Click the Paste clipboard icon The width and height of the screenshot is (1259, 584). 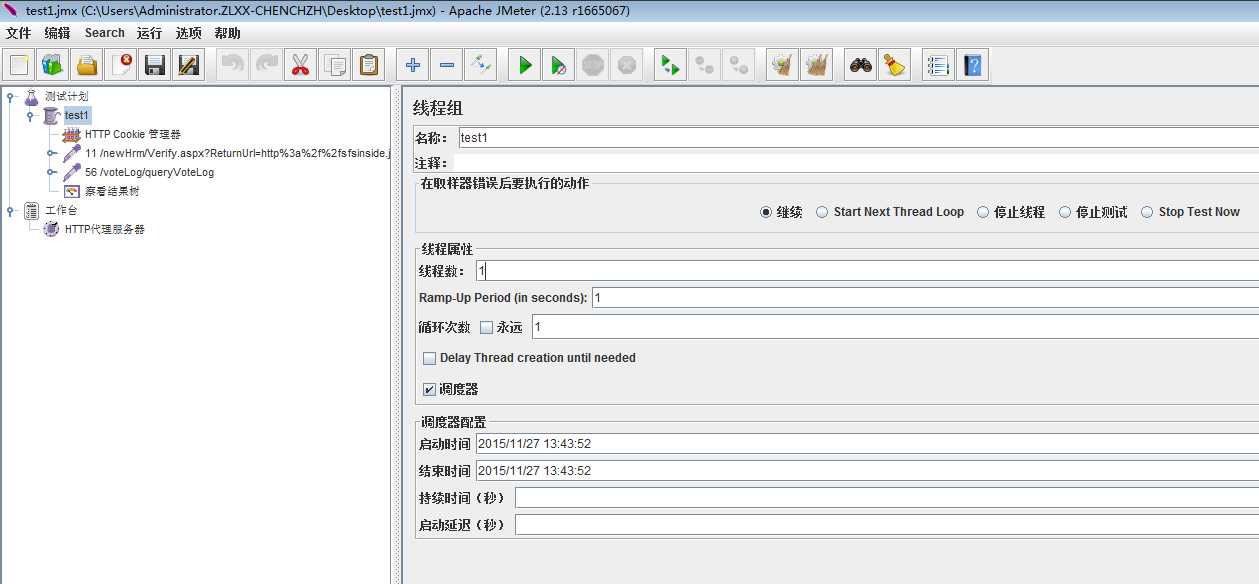pyautogui.click(x=369, y=66)
